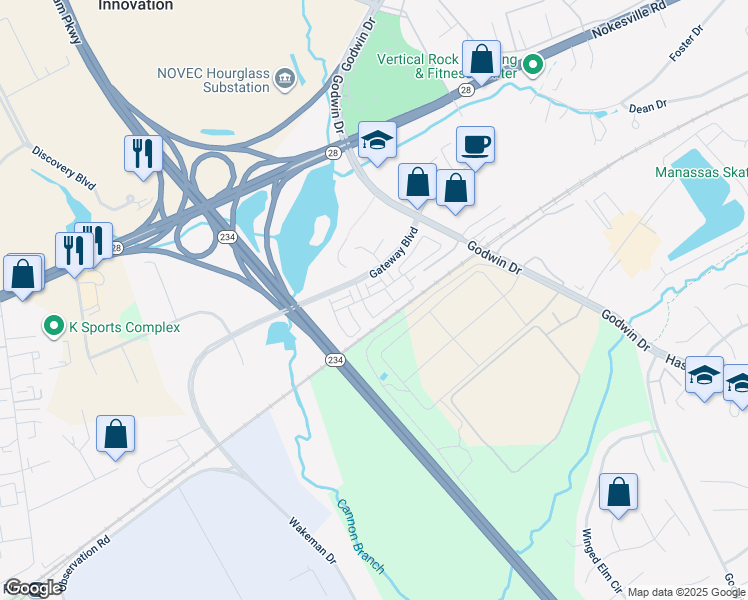Click the Cannon Branch stream label
This screenshot has height=600, width=748.
[360, 536]
